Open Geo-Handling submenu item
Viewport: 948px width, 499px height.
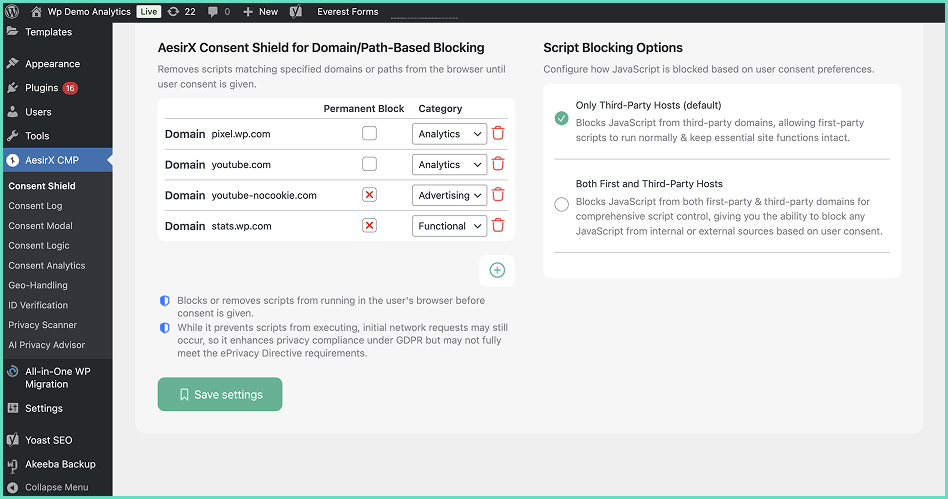38,285
